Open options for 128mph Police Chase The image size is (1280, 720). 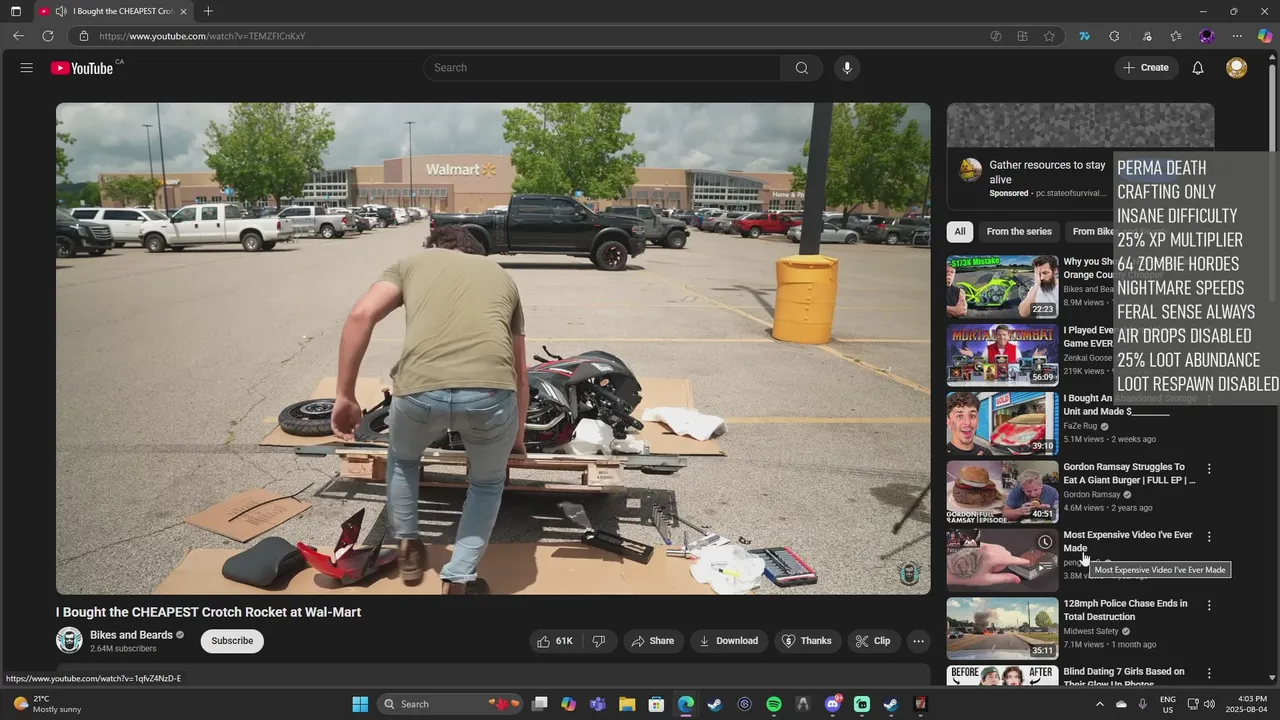[1209, 605]
